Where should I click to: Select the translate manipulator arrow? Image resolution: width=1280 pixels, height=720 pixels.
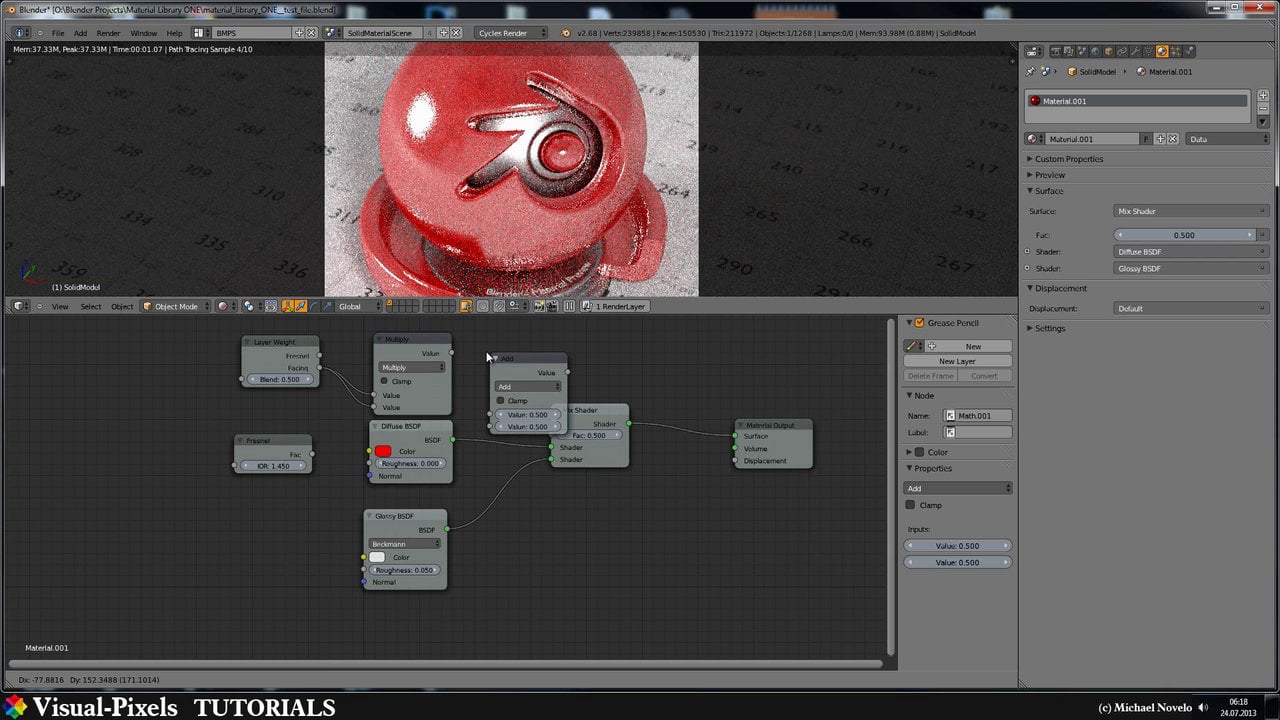[x=300, y=306]
